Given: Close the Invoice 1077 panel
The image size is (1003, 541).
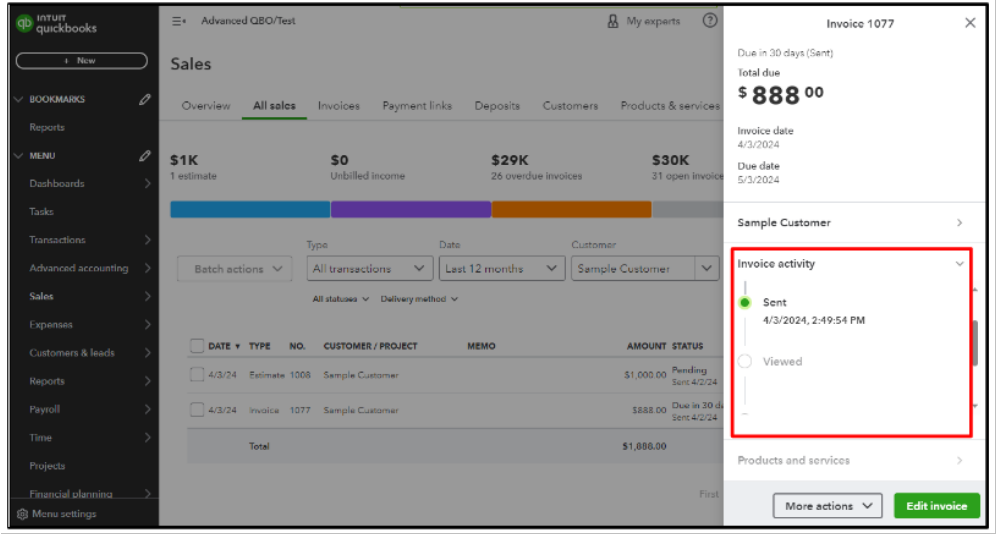Looking at the screenshot, I should [x=969, y=23].
